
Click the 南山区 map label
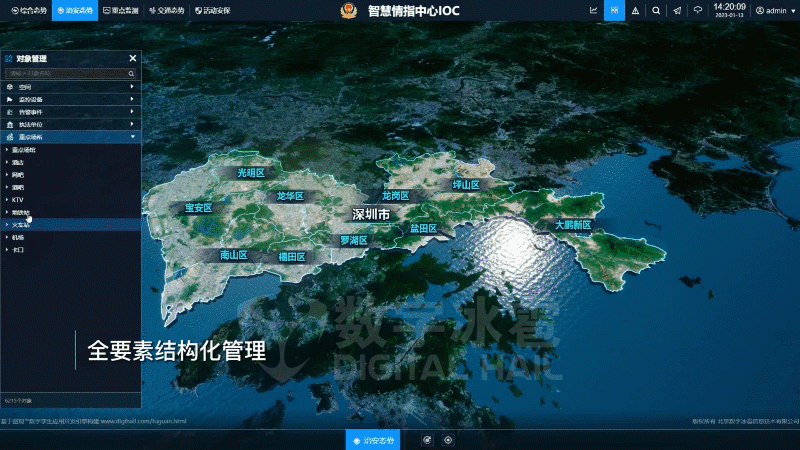[234, 255]
